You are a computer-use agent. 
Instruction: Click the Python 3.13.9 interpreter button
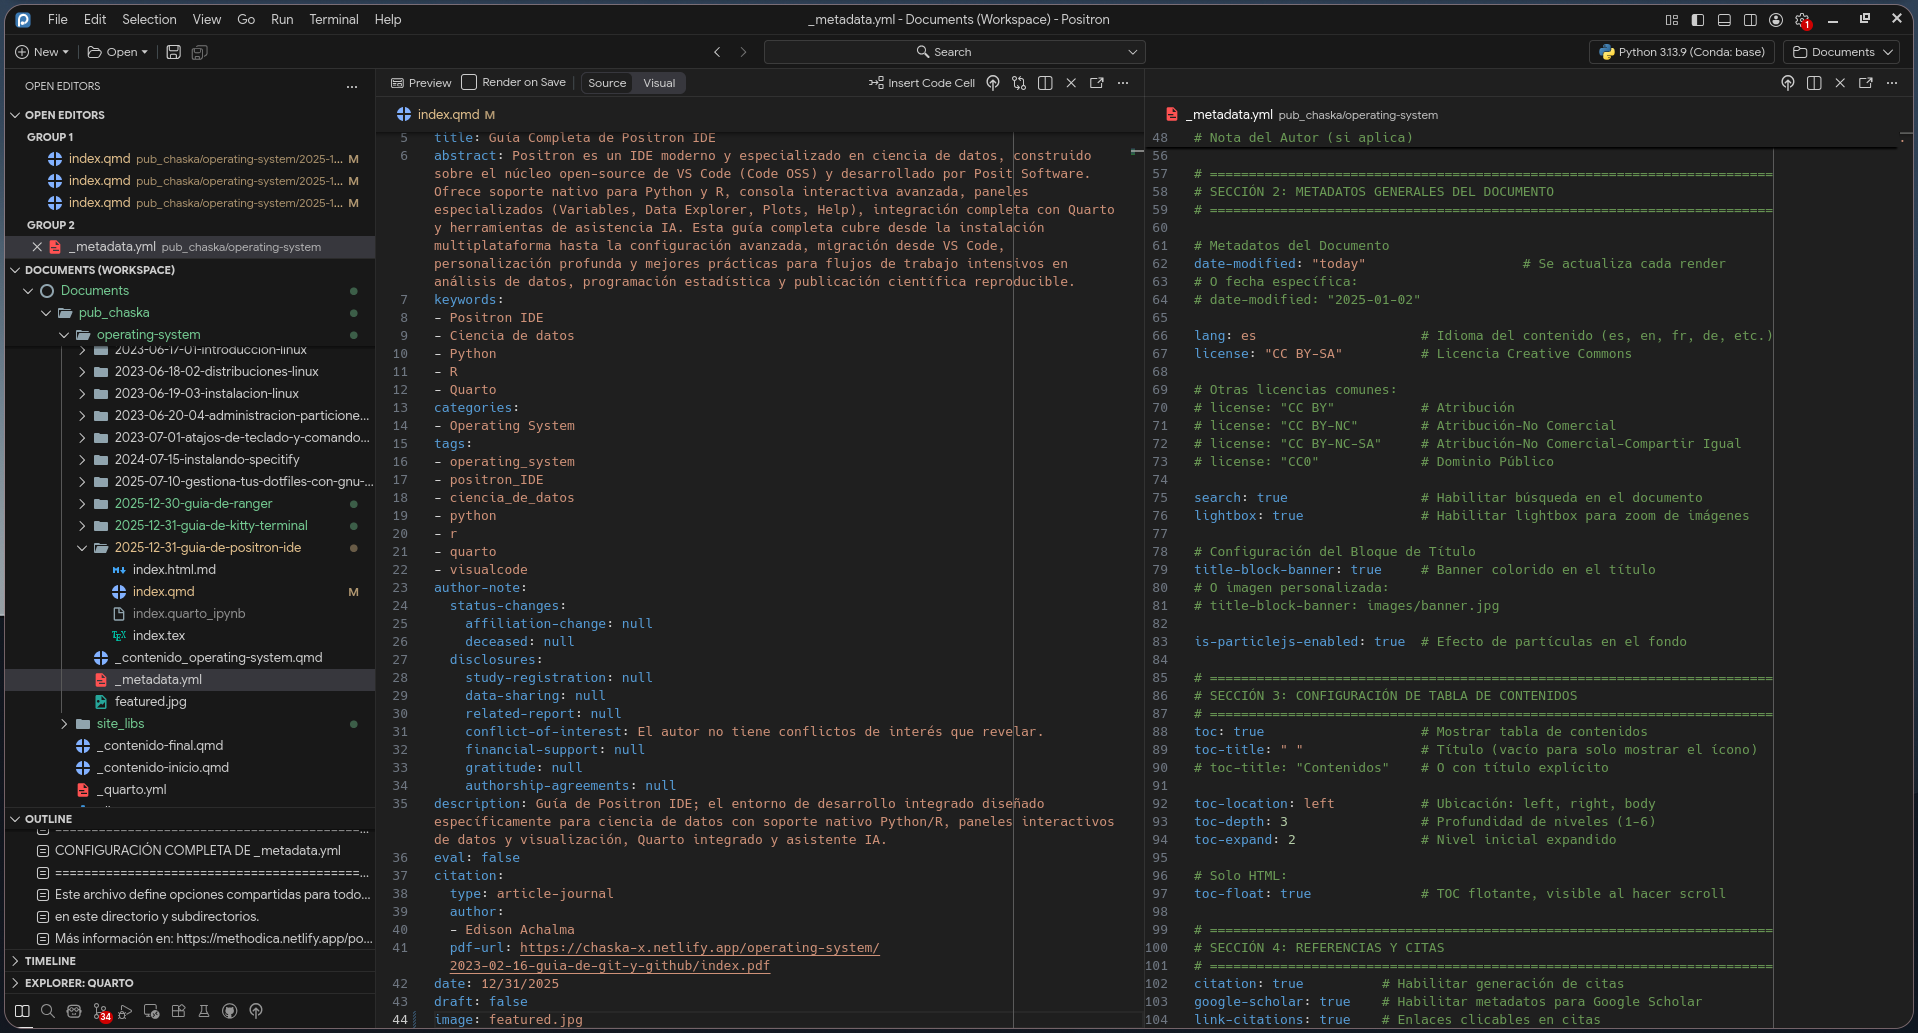[1682, 52]
